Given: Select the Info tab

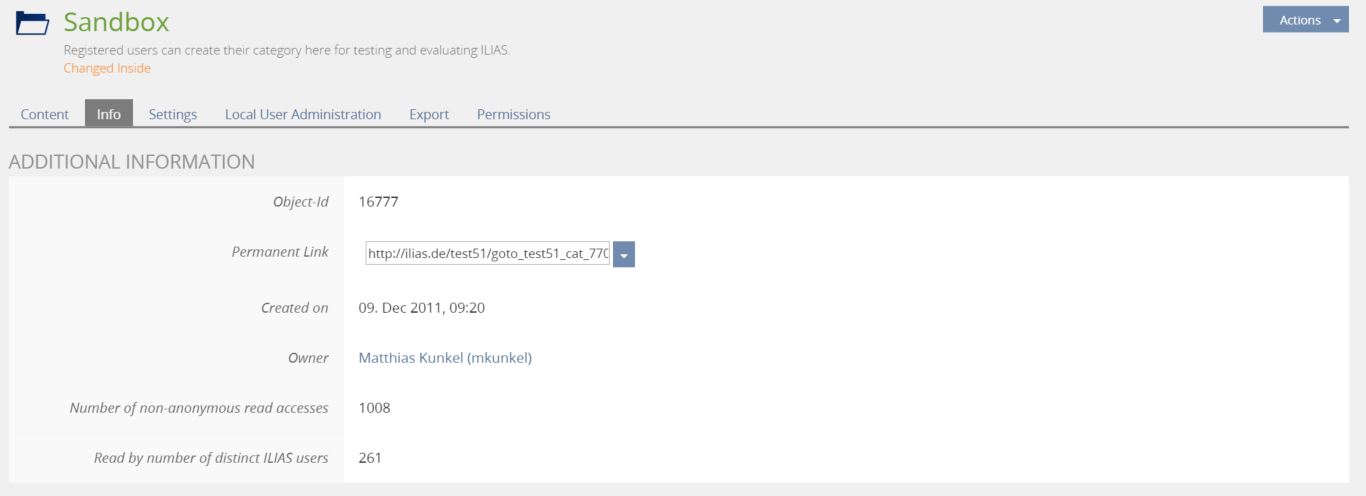Looking at the screenshot, I should pyautogui.click(x=109, y=114).
